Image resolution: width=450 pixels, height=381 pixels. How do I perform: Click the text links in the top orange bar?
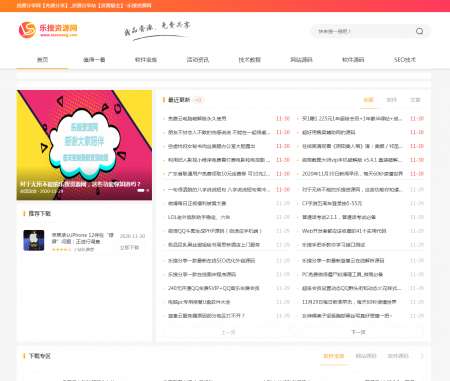pyautogui.click(x=84, y=6)
